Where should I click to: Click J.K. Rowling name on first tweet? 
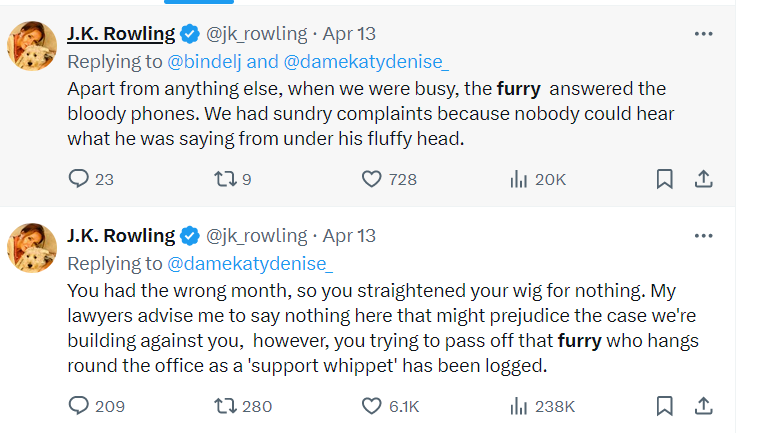(121, 34)
